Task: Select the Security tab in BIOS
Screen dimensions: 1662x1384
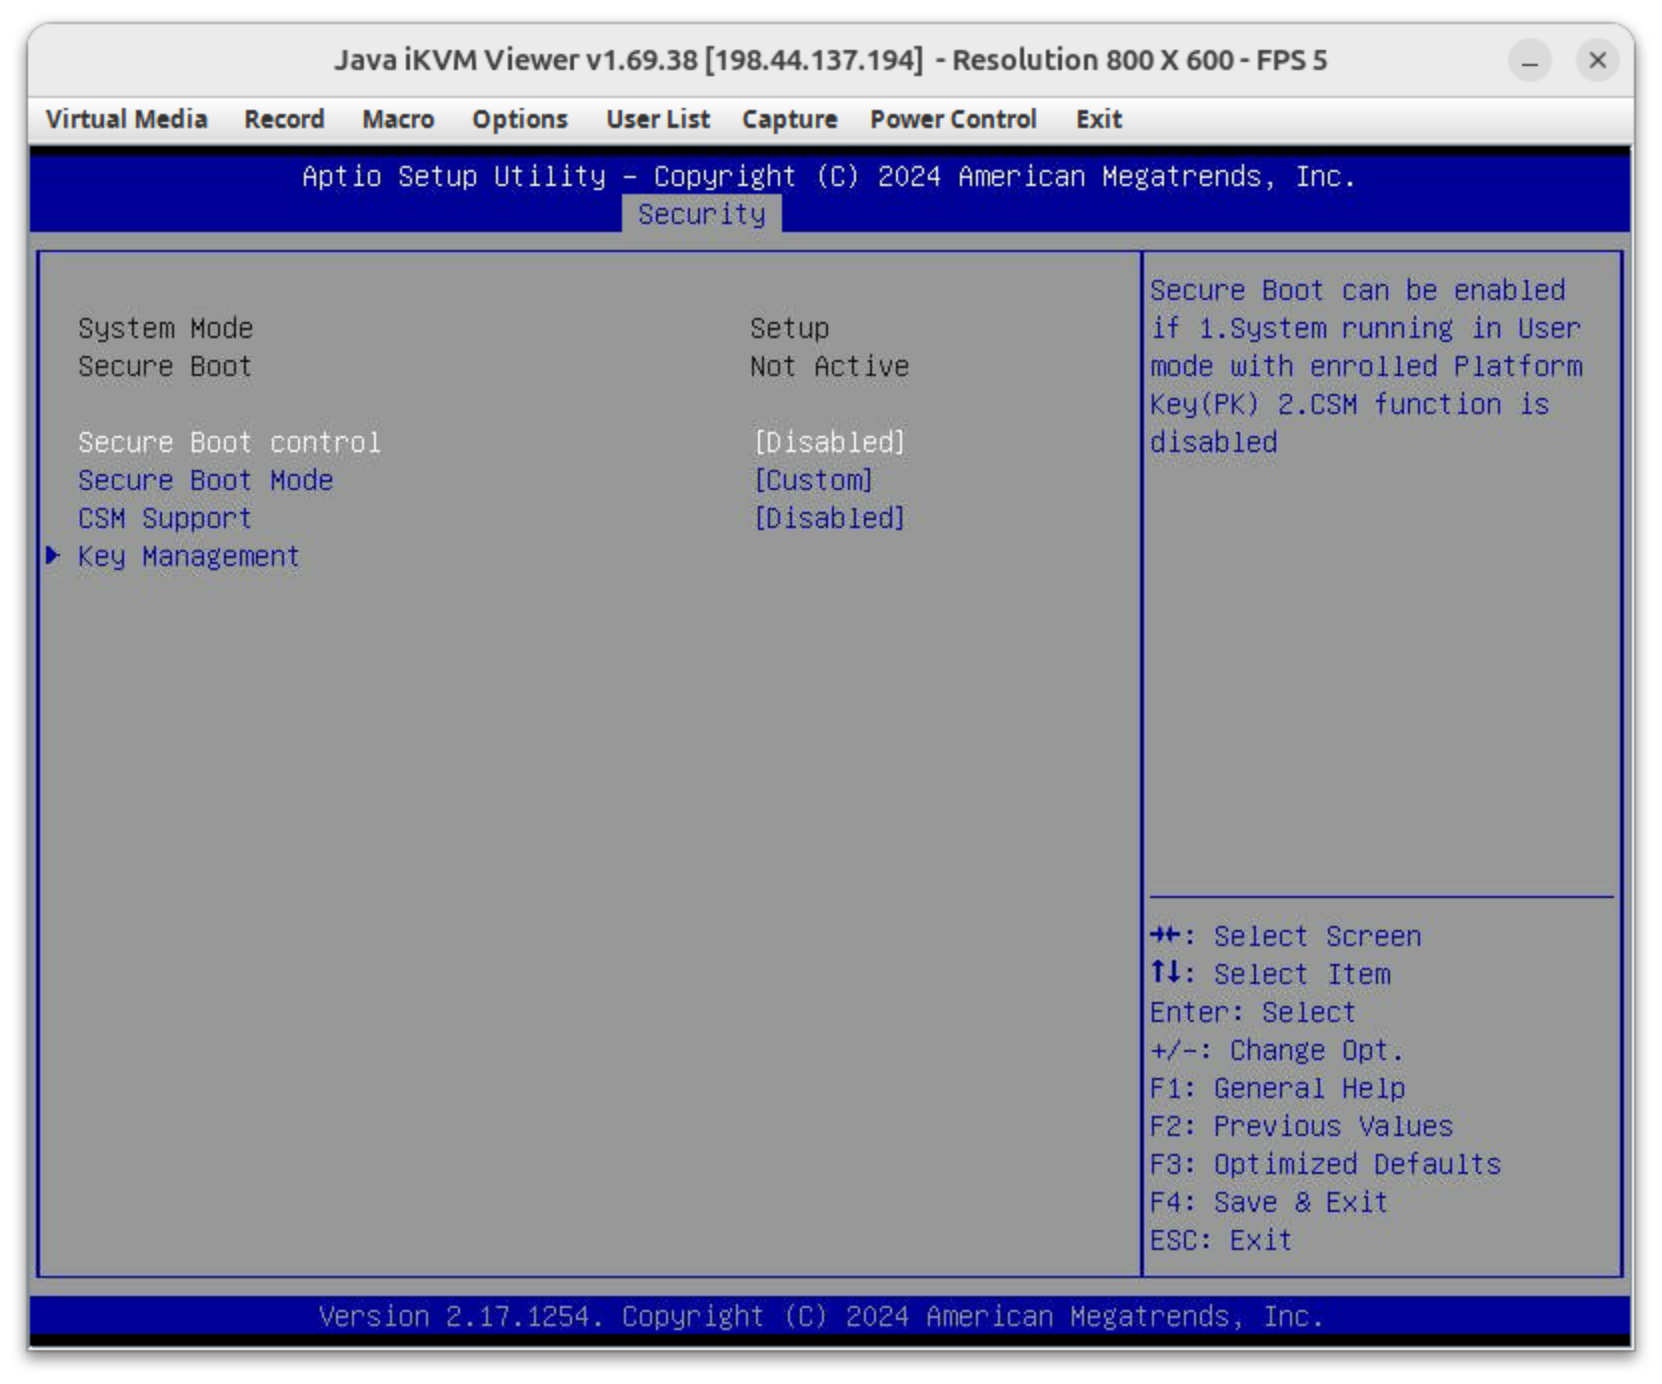Action: (701, 214)
